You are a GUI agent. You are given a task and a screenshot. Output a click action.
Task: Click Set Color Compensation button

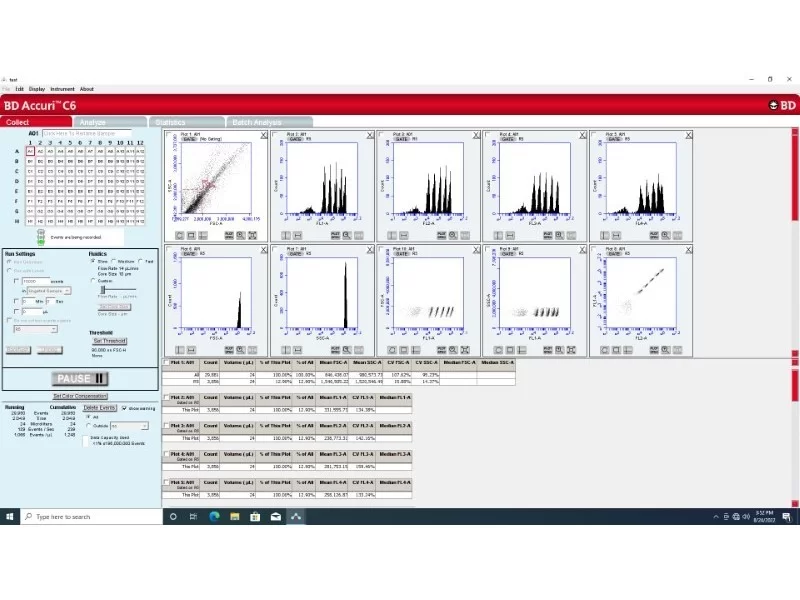tap(80, 396)
